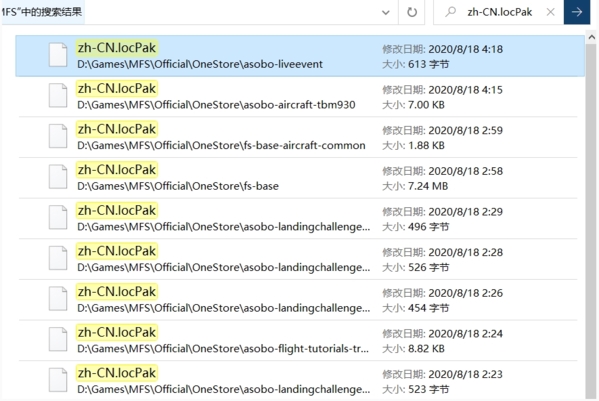Click the file icon of the fs-base-aircraft-common result
Image resolution: width=599 pixels, height=401 pixels.
pyautogui.click(x=58, y=136)
